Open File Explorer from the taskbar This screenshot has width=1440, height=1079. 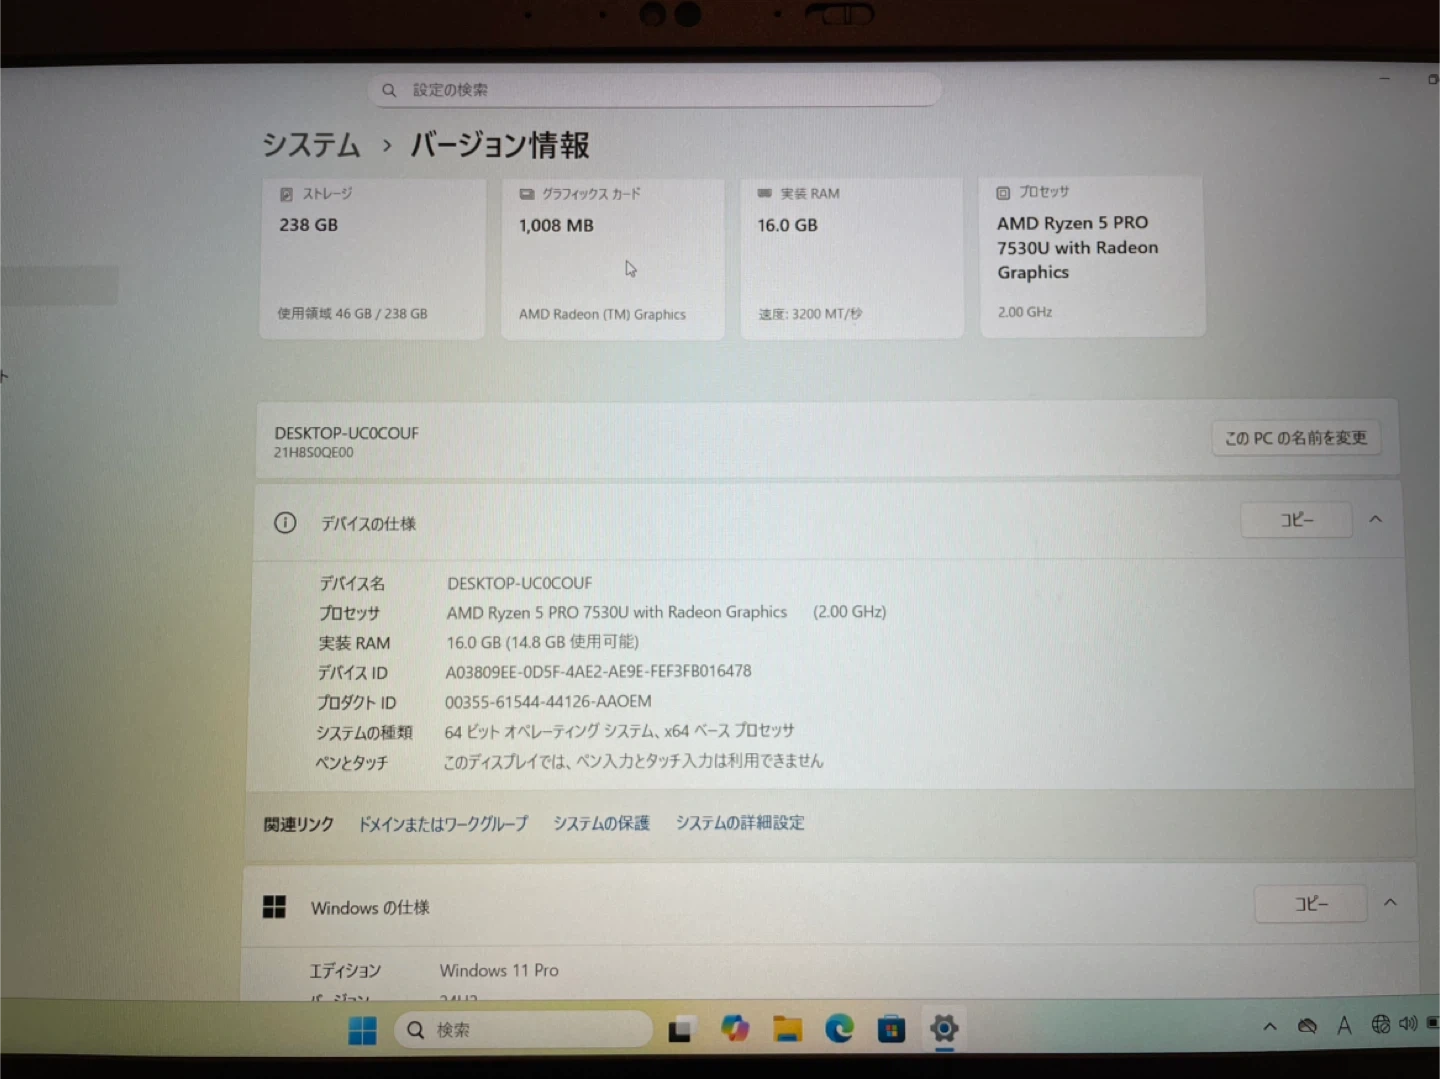click(x=787, y=1028)
